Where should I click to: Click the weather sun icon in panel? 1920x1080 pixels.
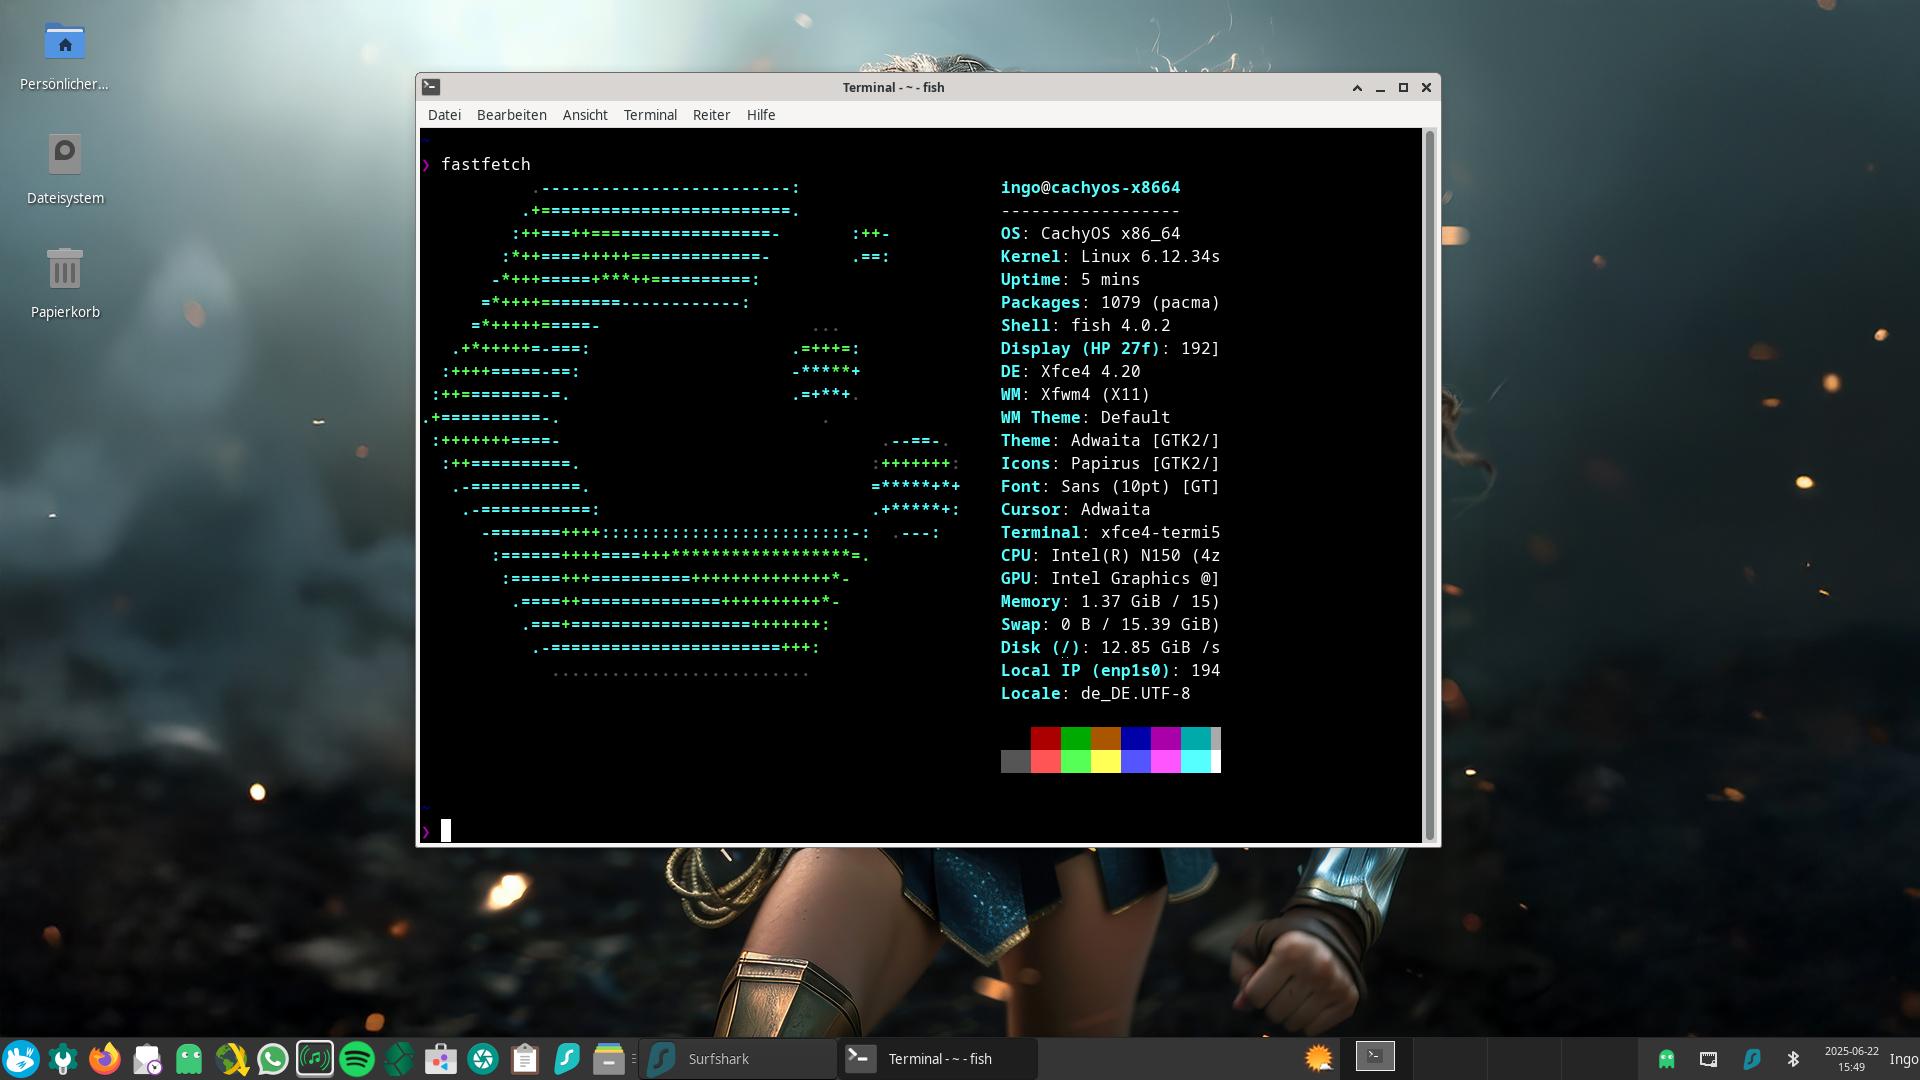(x=1319, y=1058)
